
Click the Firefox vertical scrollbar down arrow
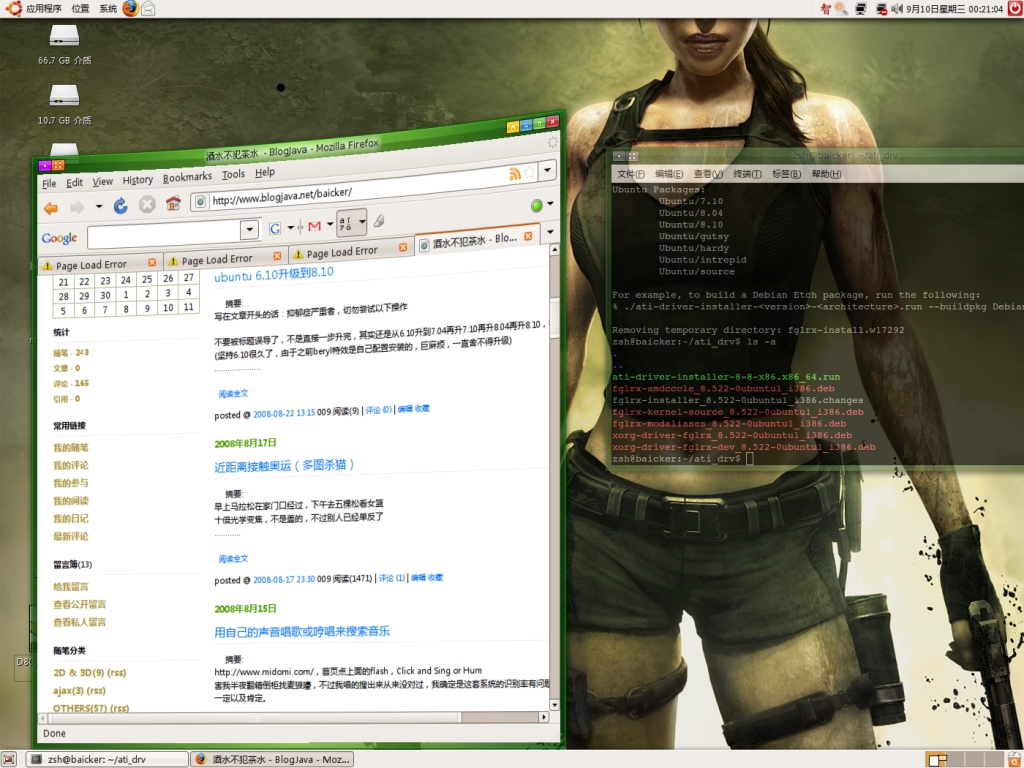(x=554, y=705)
